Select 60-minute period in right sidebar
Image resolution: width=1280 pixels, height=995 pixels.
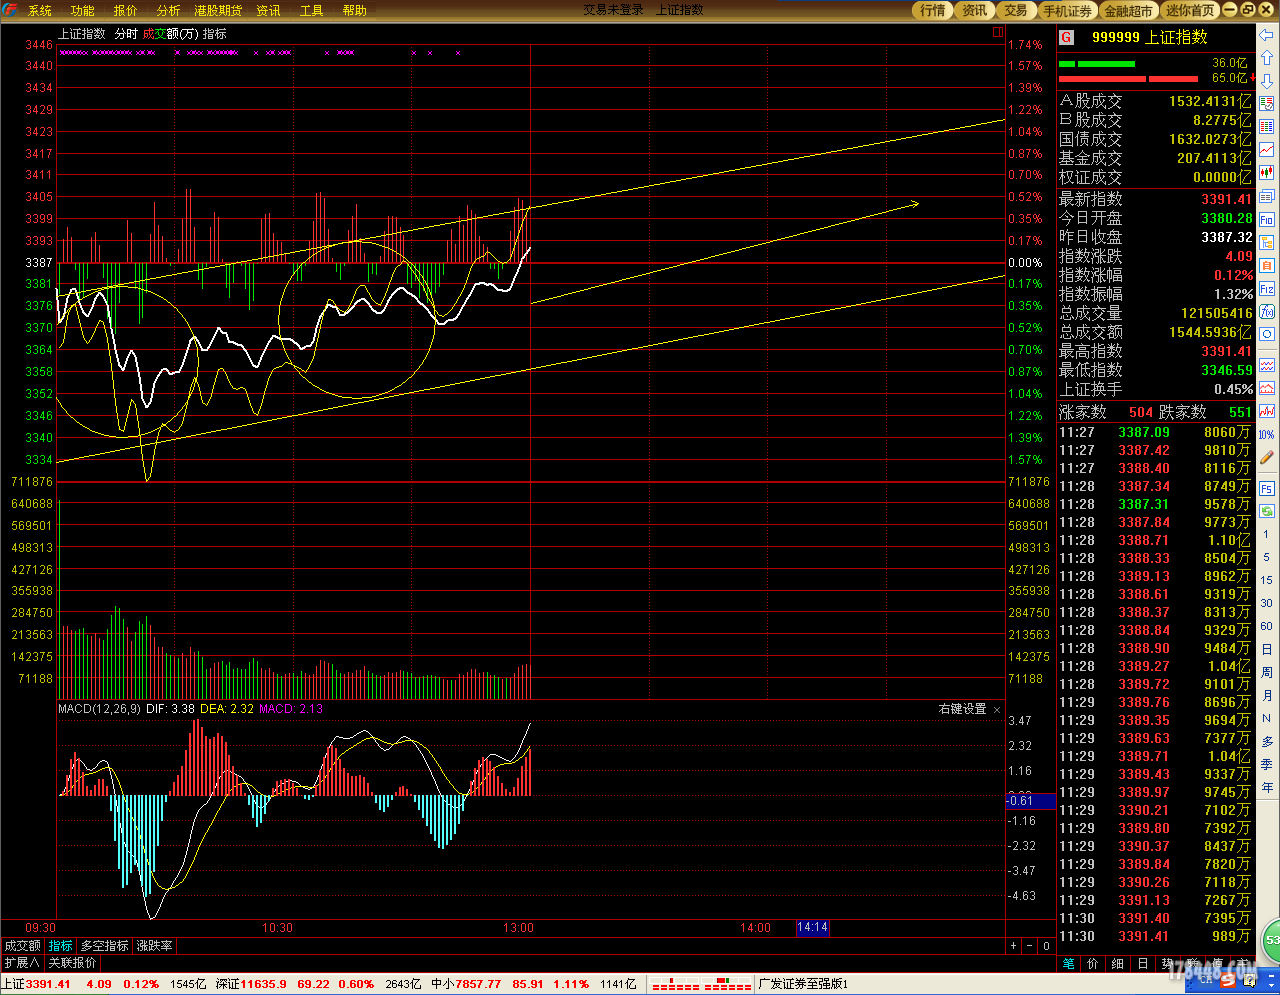click(1267, 626)
